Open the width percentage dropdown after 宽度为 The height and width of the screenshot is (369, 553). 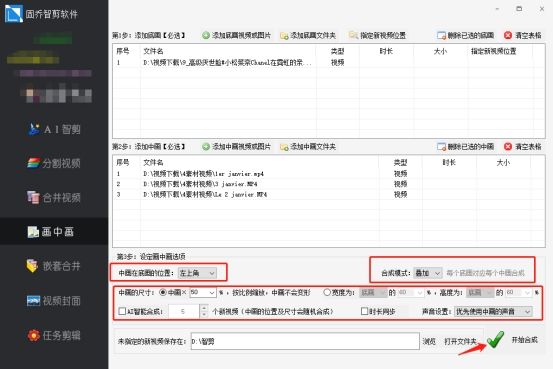tap(411, 292)
